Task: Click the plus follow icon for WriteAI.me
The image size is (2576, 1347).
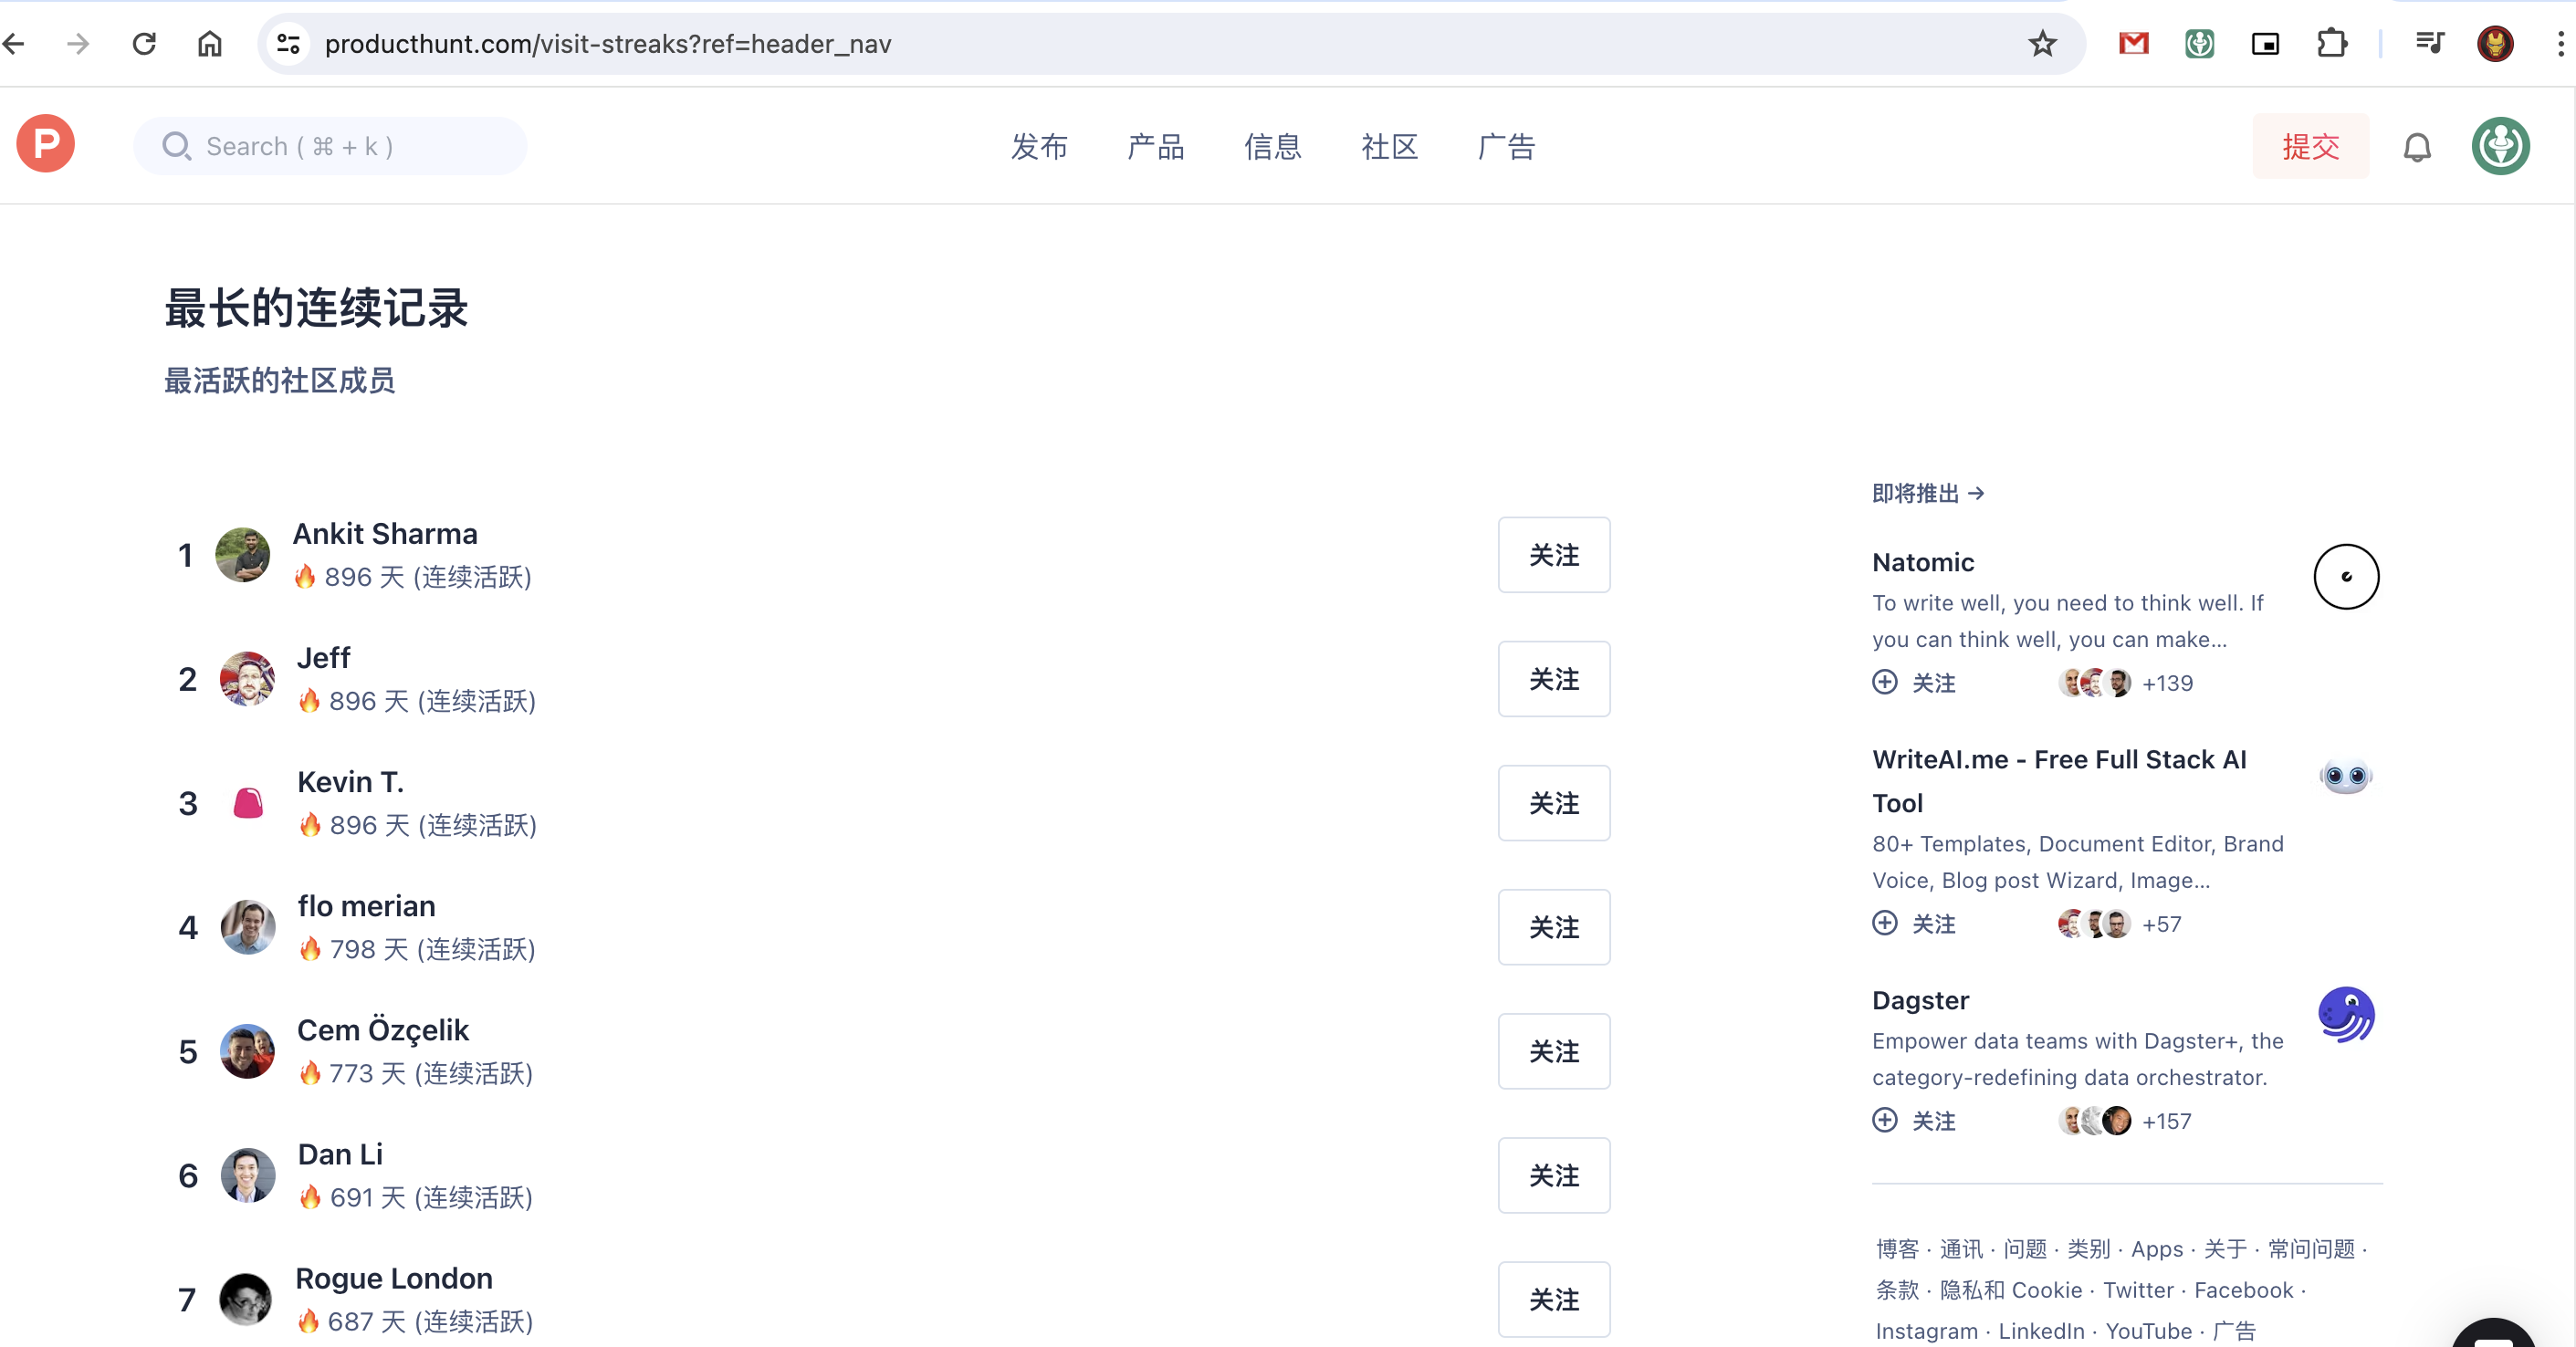Action: [1884, 923]
